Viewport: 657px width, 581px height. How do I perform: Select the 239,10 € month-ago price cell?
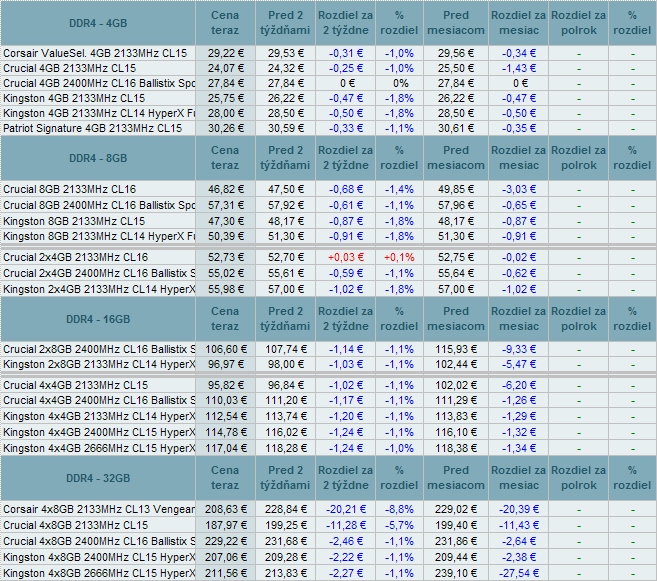pos(456,573)
